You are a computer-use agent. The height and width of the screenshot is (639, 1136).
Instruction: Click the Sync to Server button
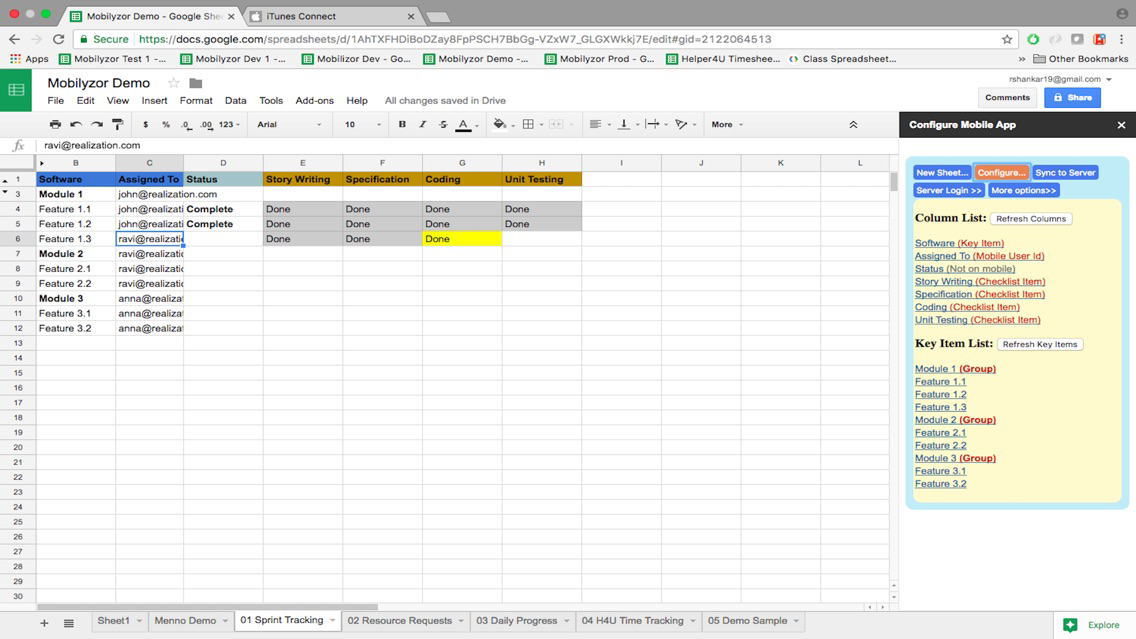pos(1065,172)
